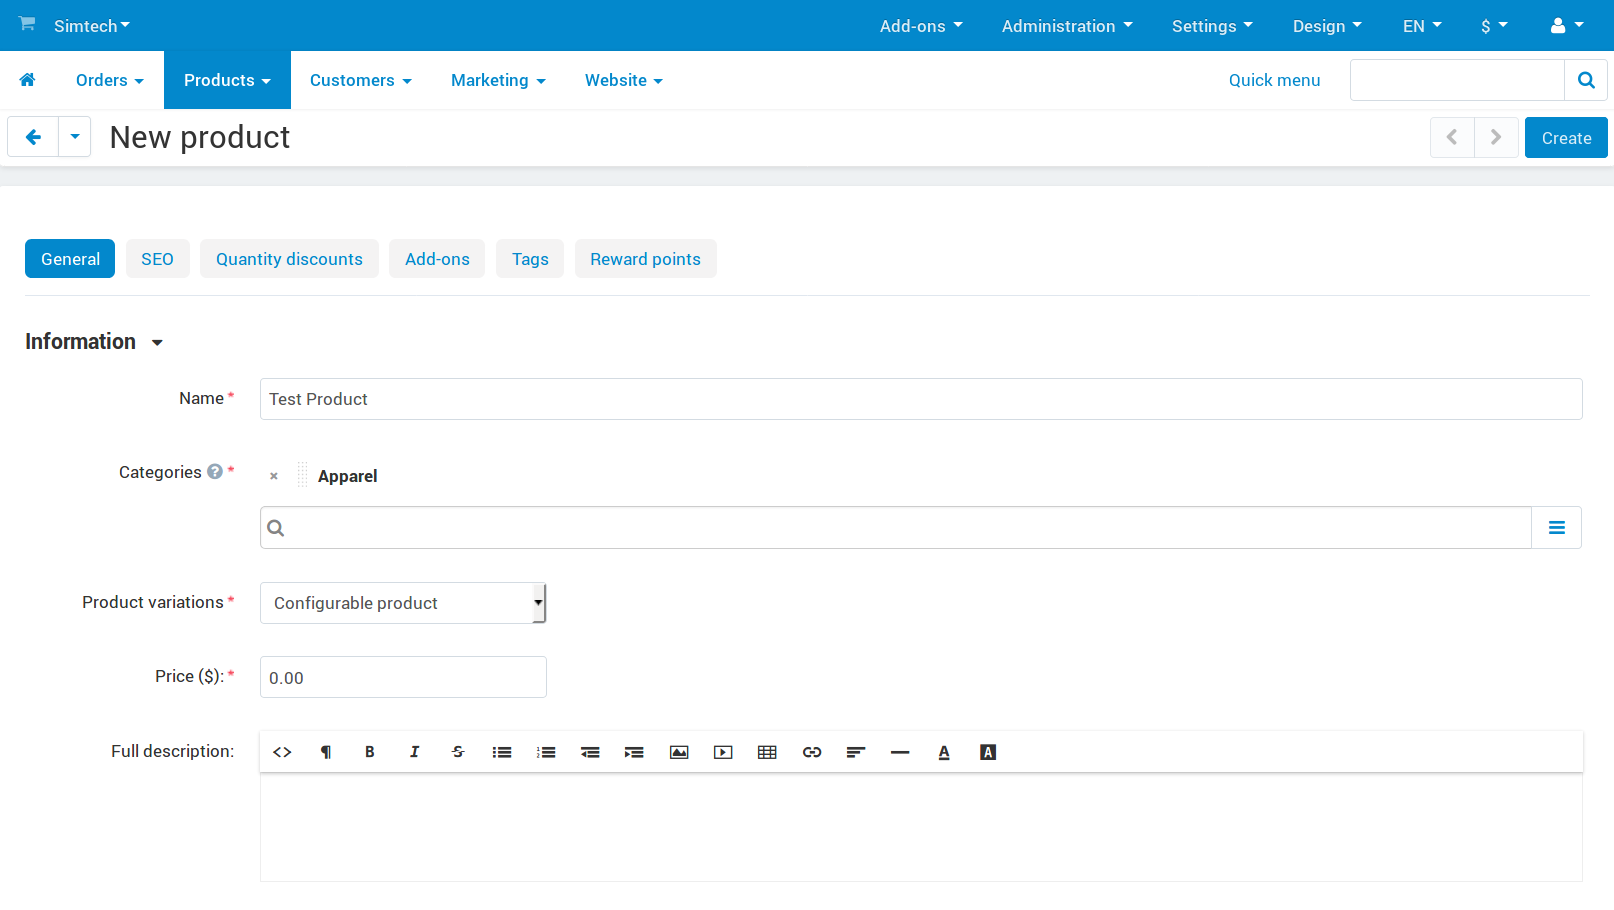Open the EN language dropdown
The height and width of the screenshot is (910, 1614).
pyautogui.click(x=1422, y=26)
